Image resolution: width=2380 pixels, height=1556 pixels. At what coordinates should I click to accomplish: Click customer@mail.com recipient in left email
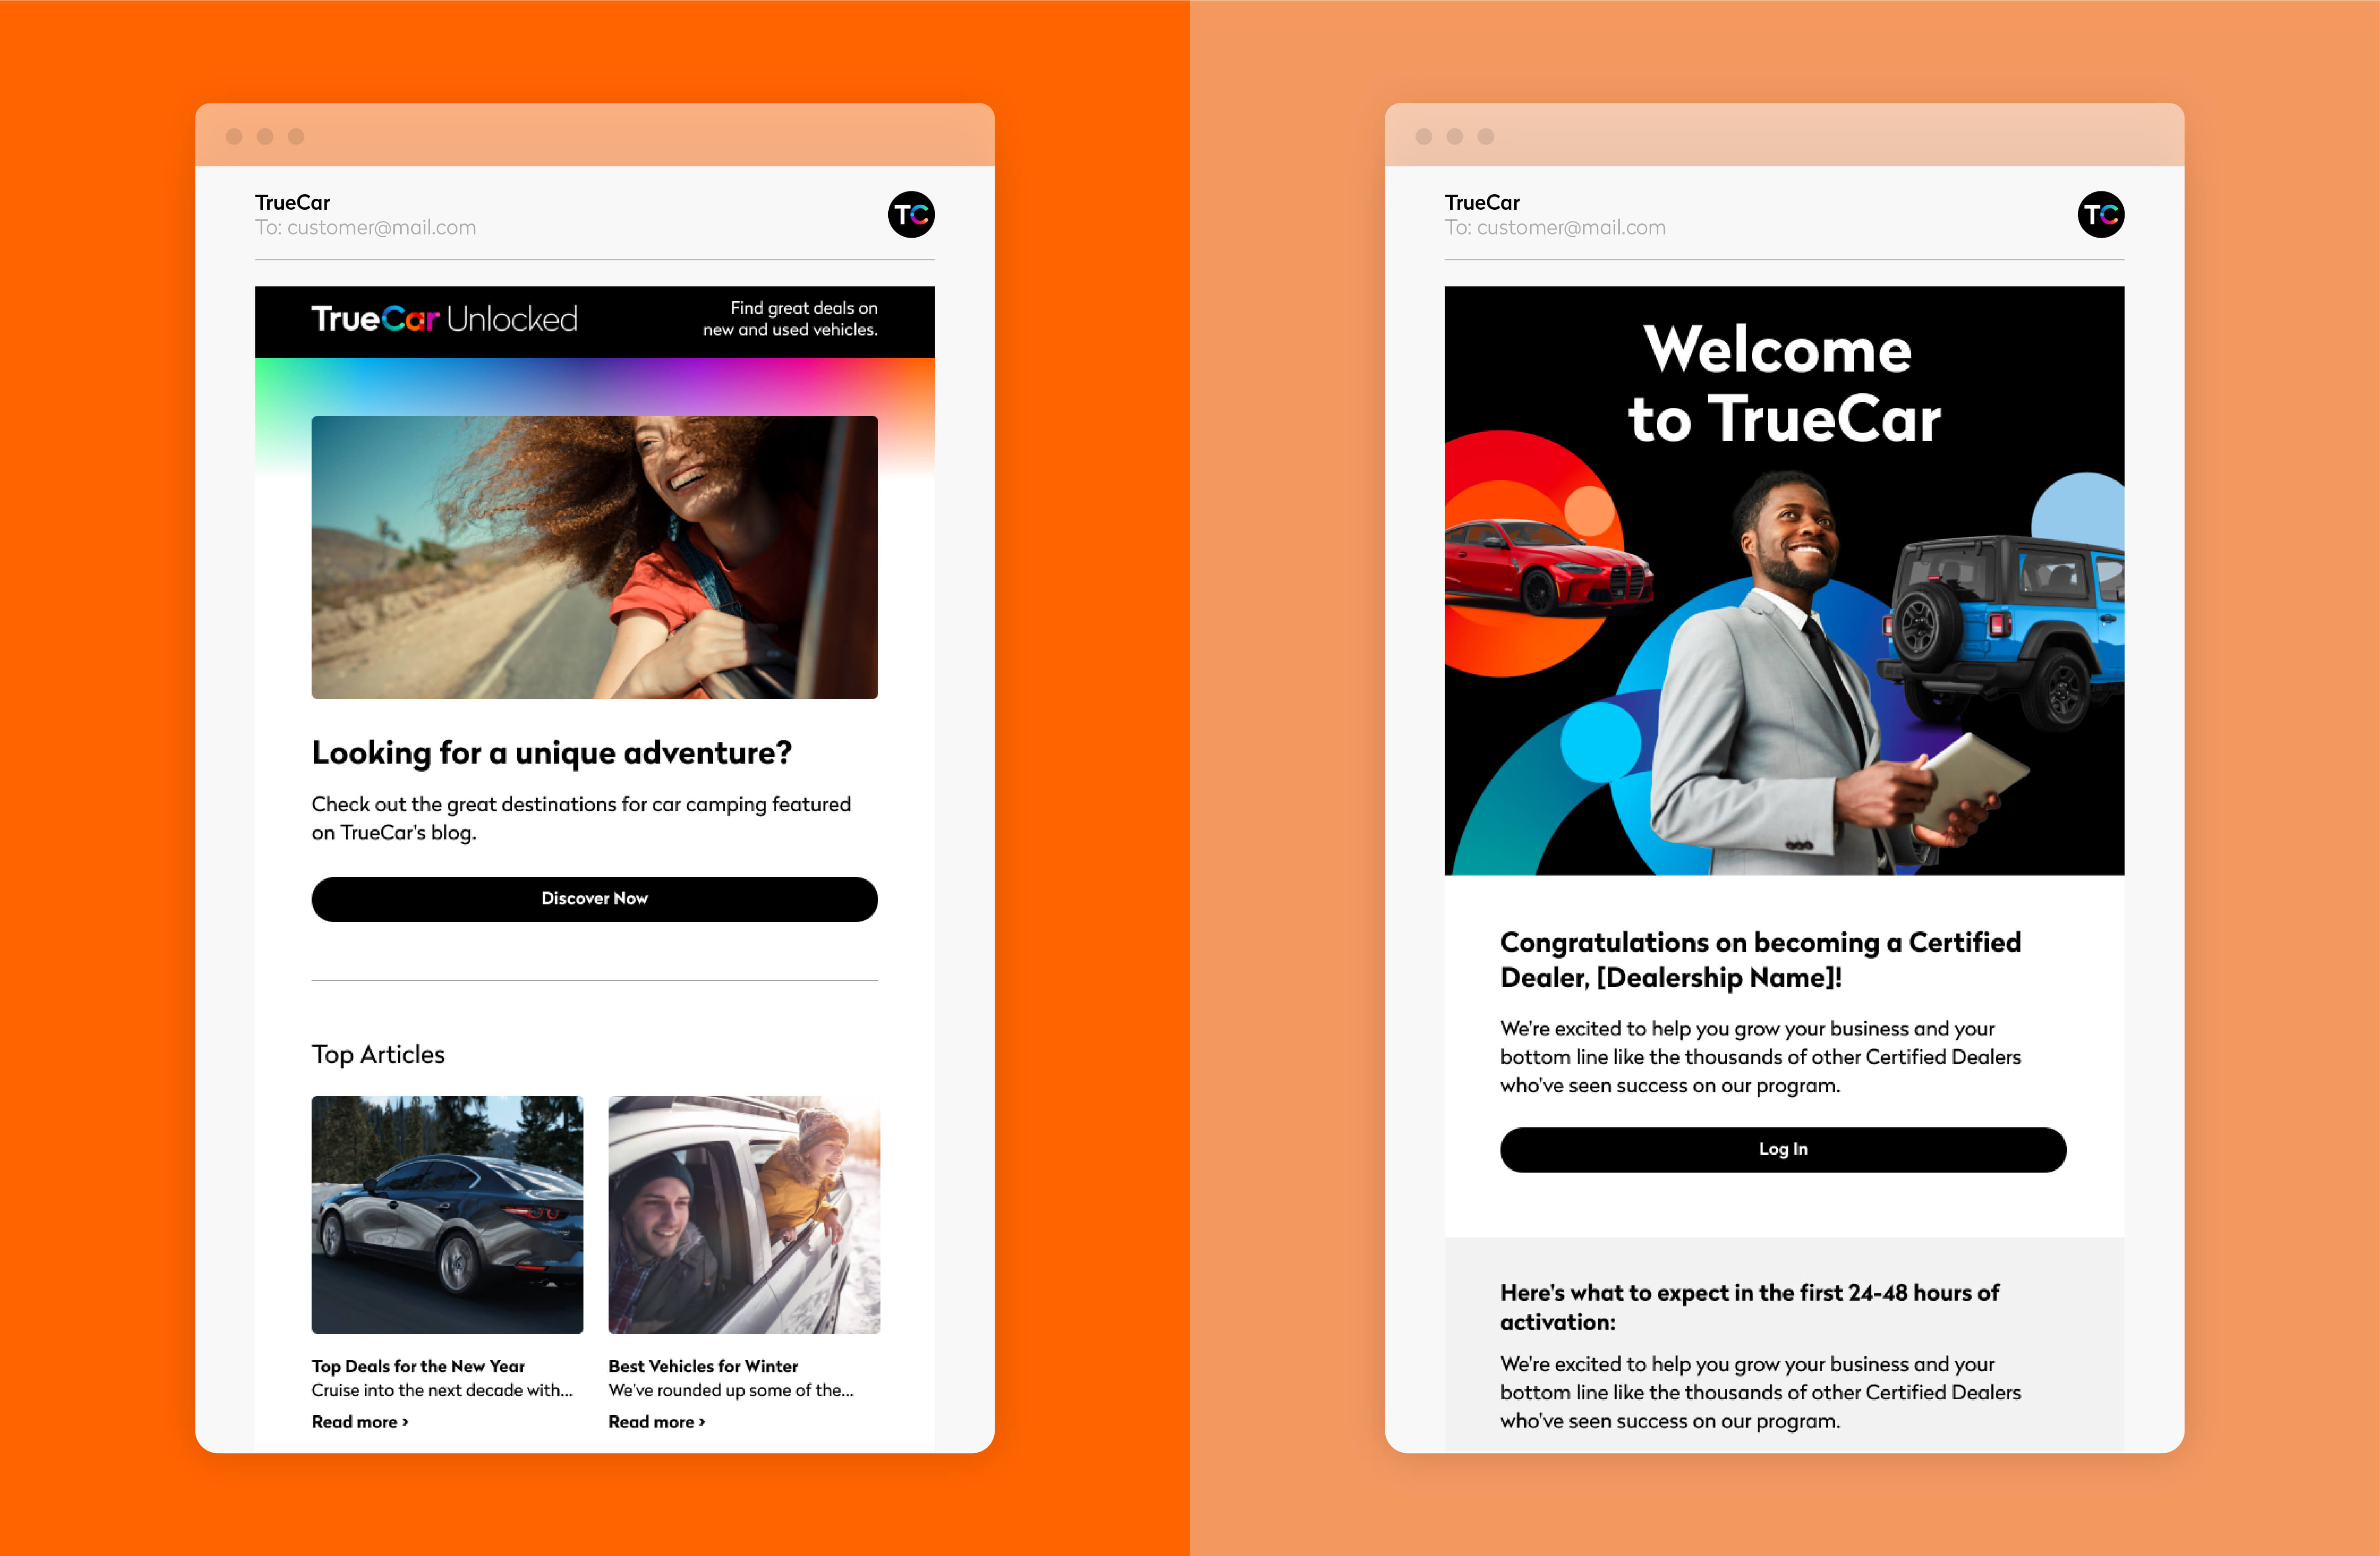(381, 228)
